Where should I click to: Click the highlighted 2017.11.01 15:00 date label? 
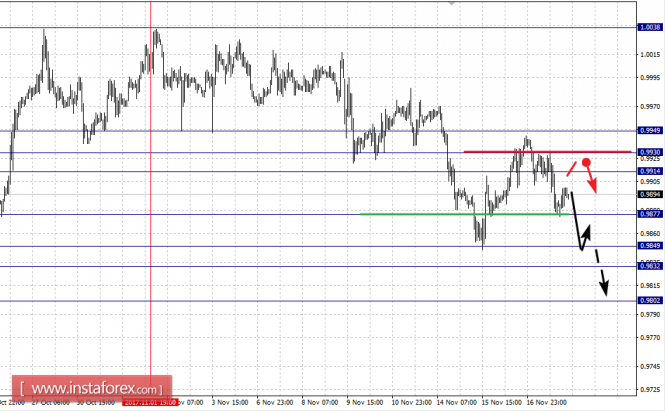[x=150, y=402]
